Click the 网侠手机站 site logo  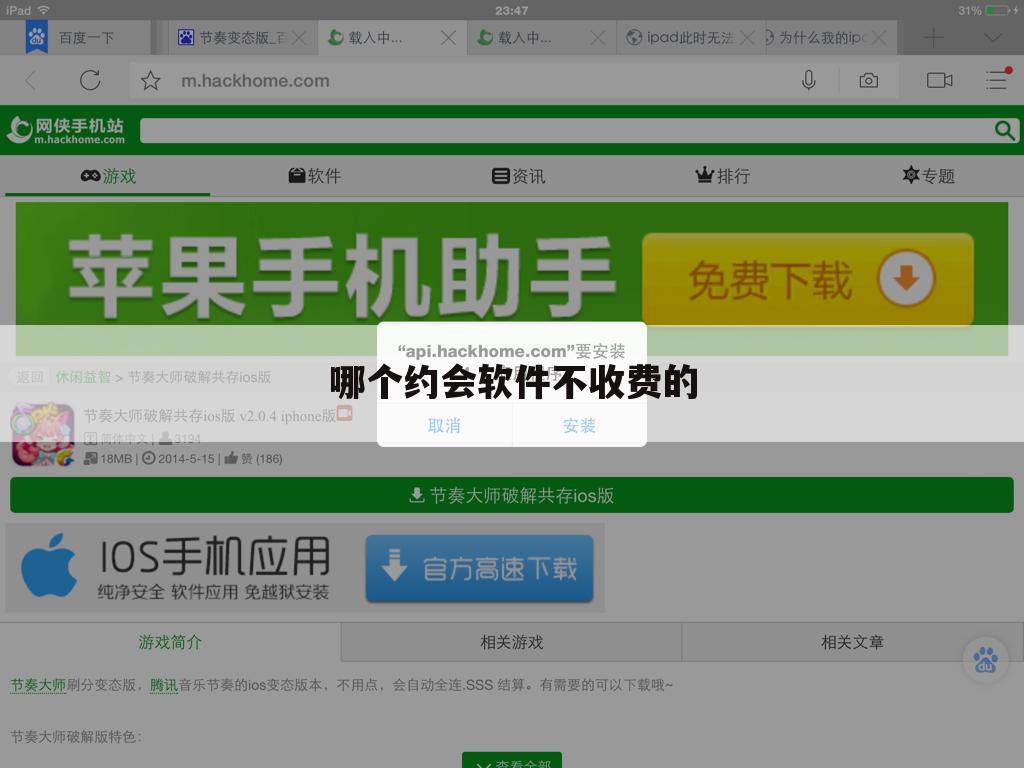[65, 130]
